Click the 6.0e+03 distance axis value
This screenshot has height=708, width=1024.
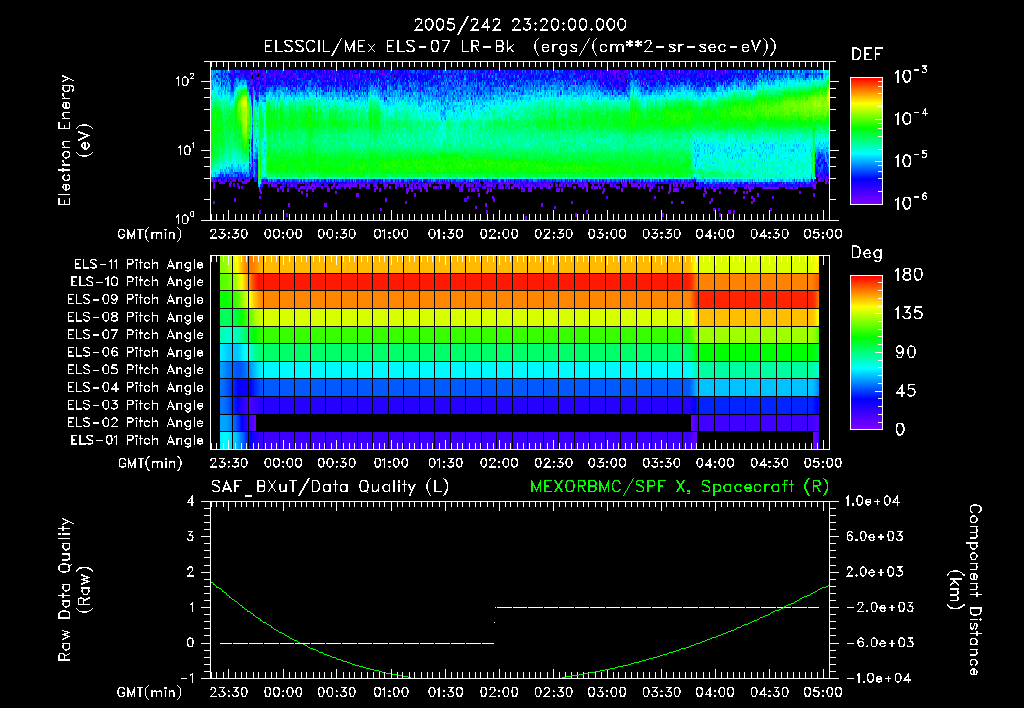875,536
